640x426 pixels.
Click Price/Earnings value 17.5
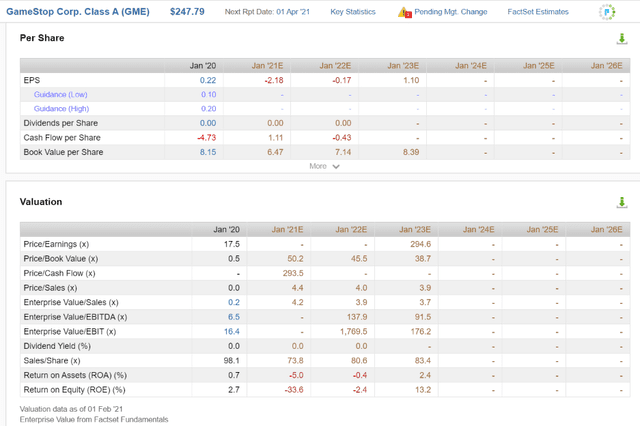232,244
